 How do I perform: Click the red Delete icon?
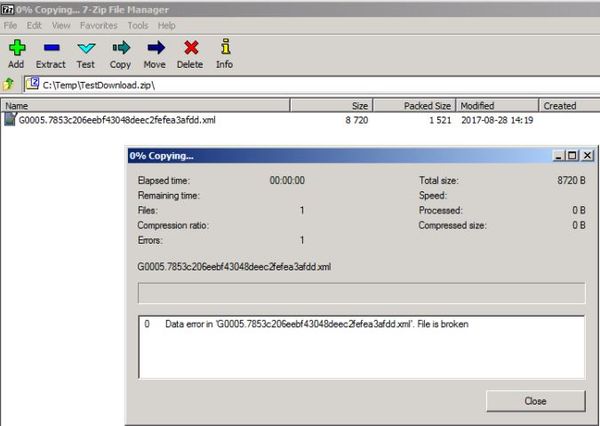tap(190, 47)
